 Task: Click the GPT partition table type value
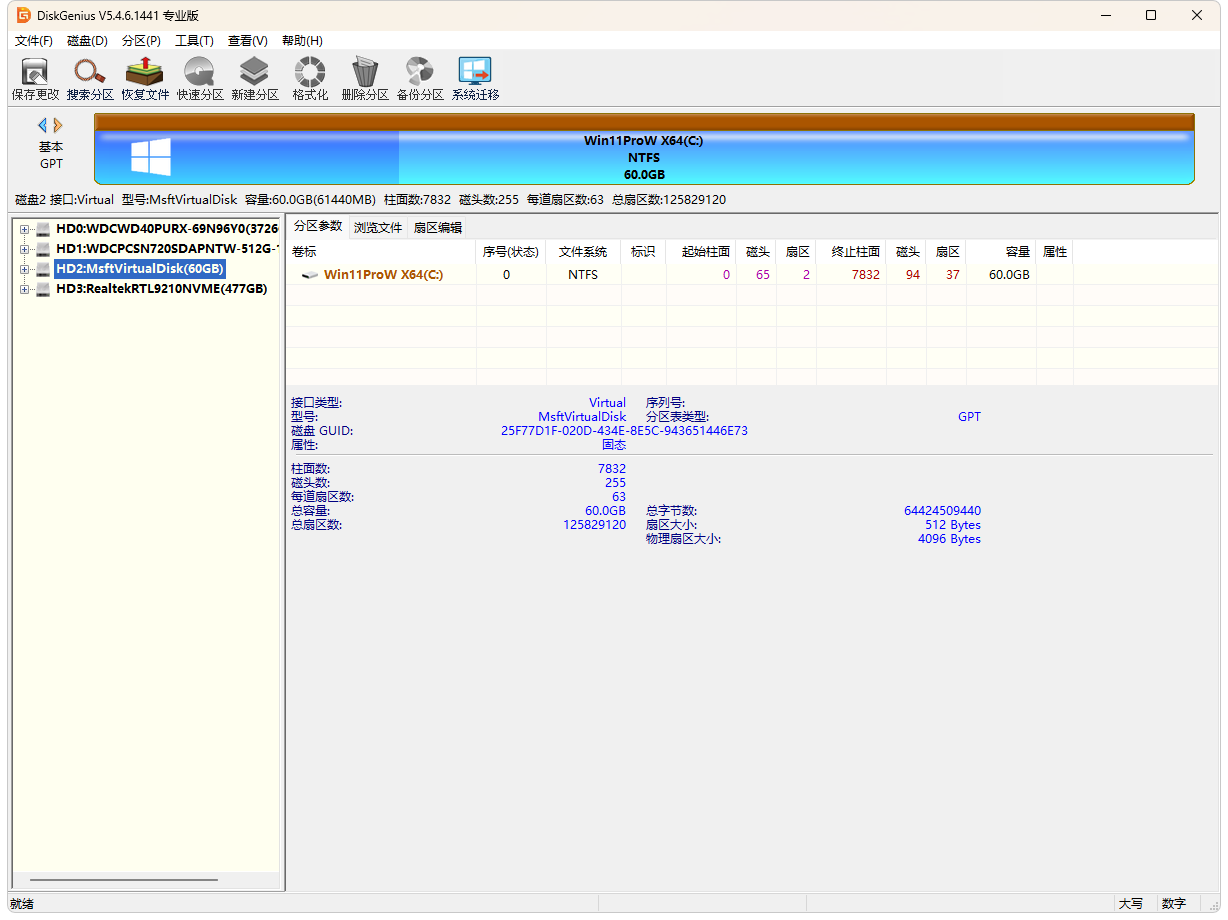coord(969,417)
